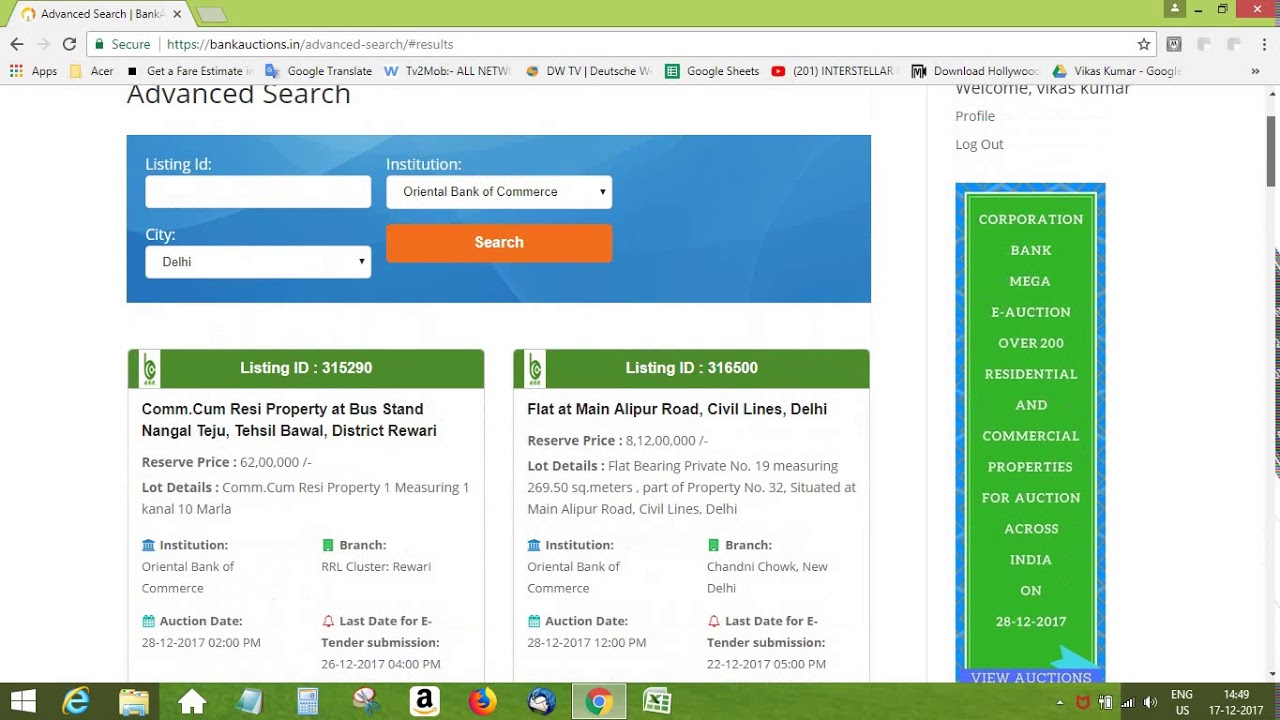The image size is (1280, 720).
Task: Click bank logo on listing 315290
Action: [x=149, y=369]
